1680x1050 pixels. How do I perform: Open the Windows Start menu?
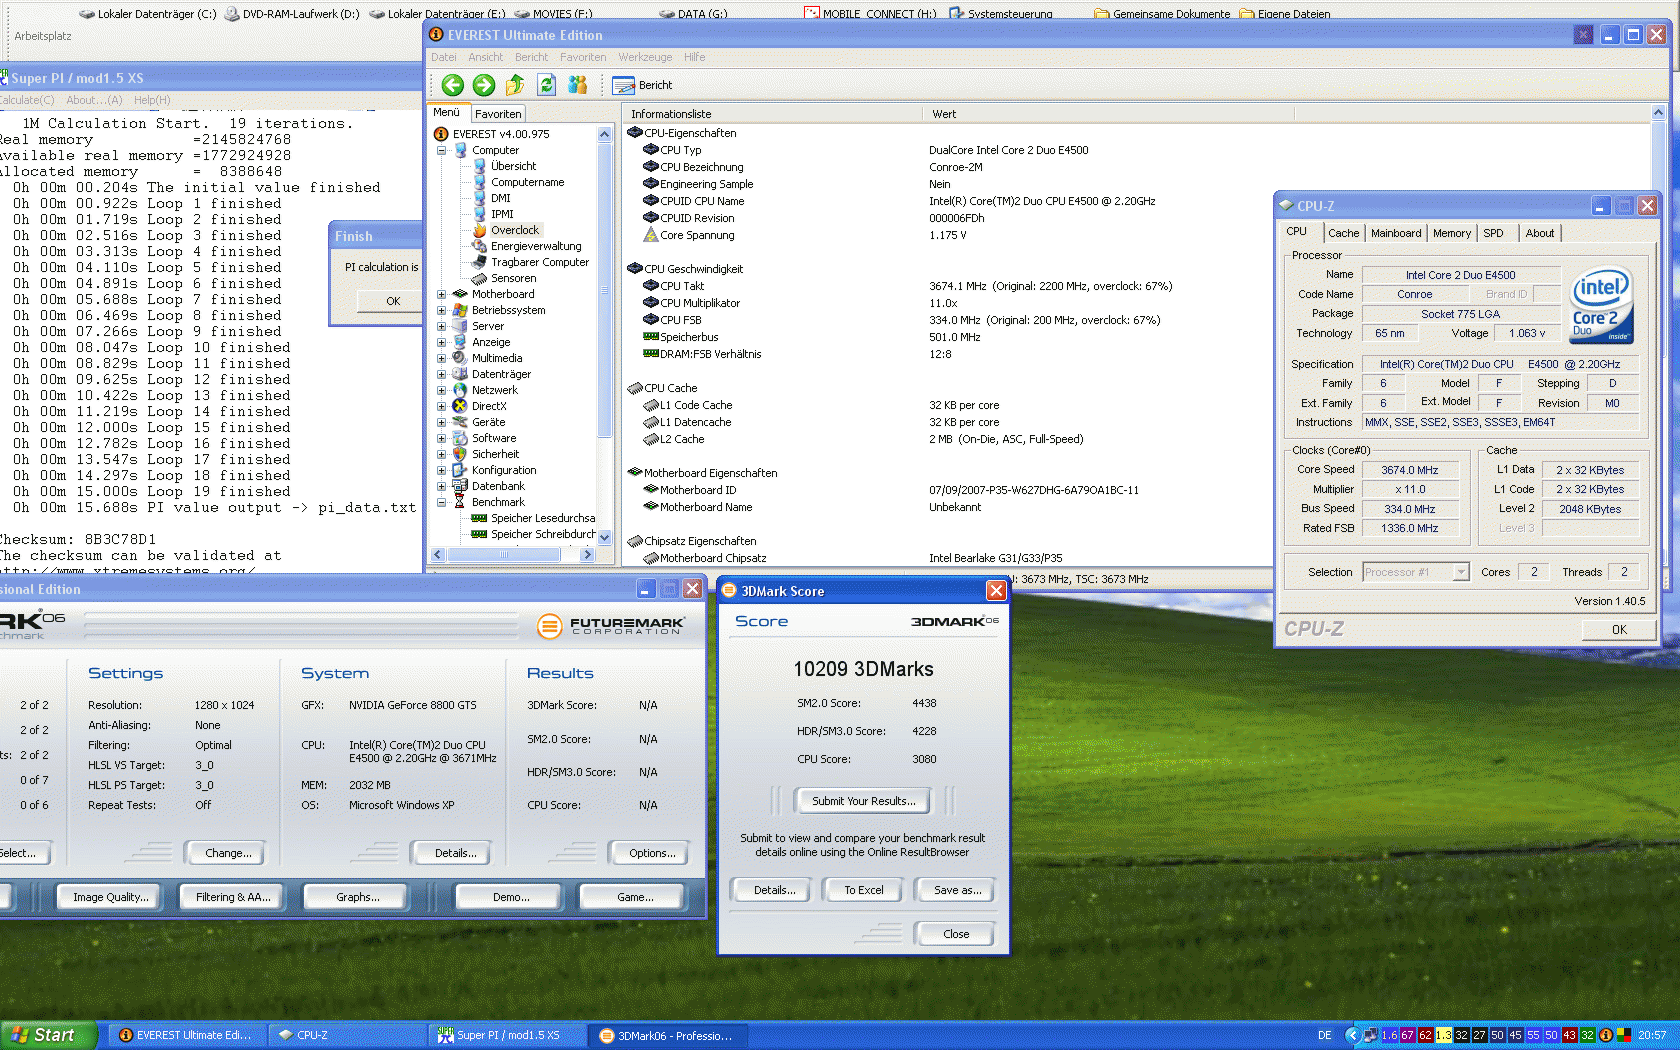coord(47,1035)
